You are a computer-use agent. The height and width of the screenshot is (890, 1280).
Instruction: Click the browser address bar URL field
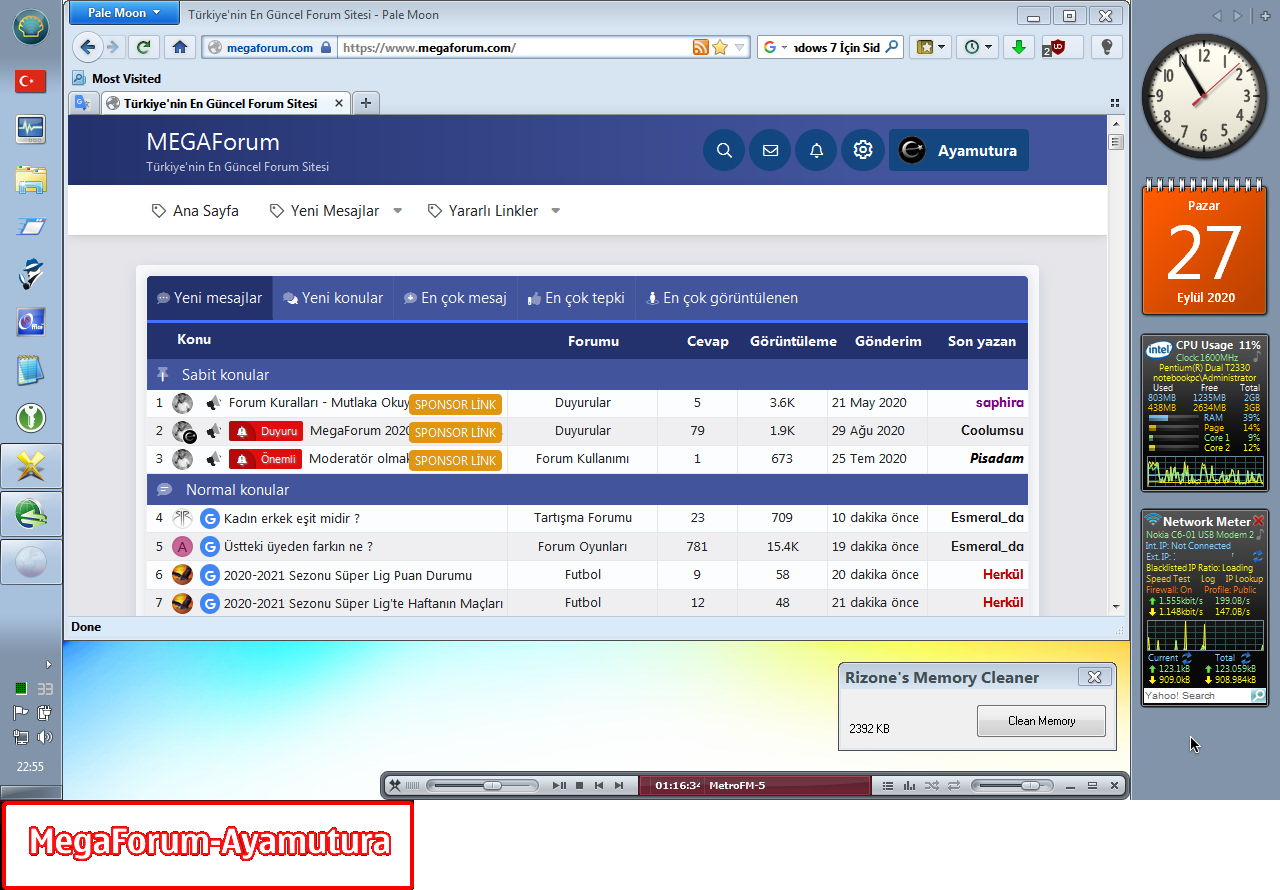pos(515,47)
